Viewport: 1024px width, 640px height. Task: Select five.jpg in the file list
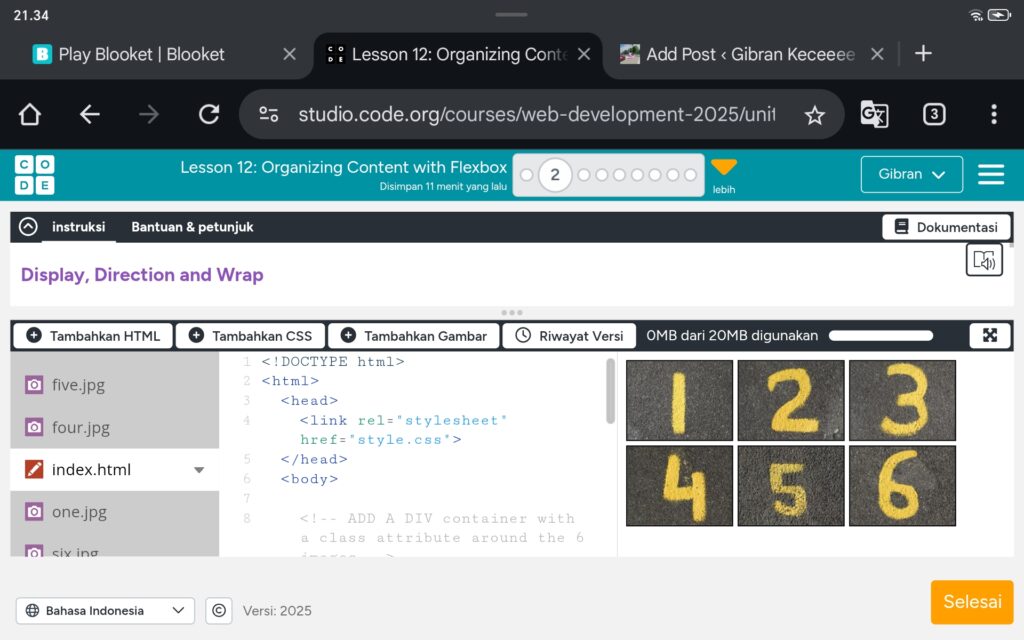[78, 385]
